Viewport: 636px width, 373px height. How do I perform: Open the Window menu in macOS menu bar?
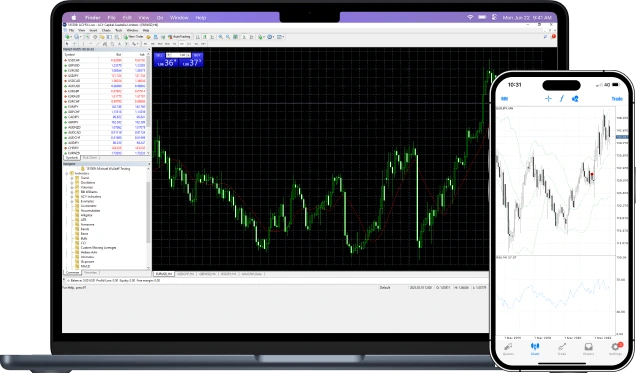pyautogui.click(x=179, y=18)
